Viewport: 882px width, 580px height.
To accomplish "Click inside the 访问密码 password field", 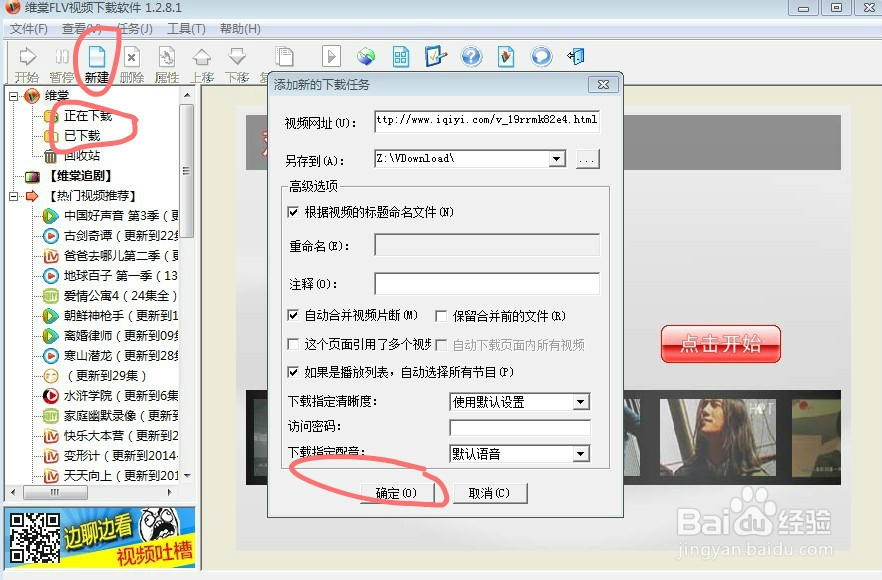I will 518,428.
